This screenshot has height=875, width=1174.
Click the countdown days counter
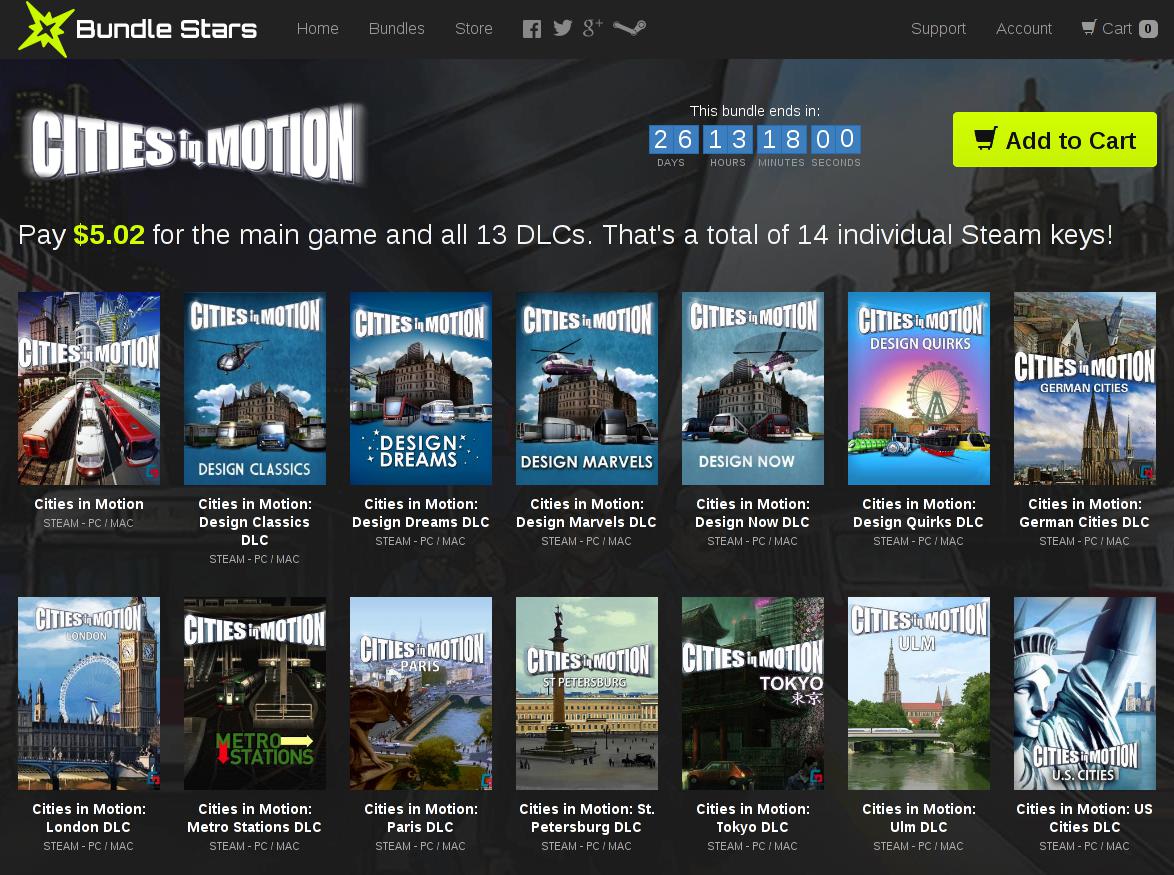point(673,139)
